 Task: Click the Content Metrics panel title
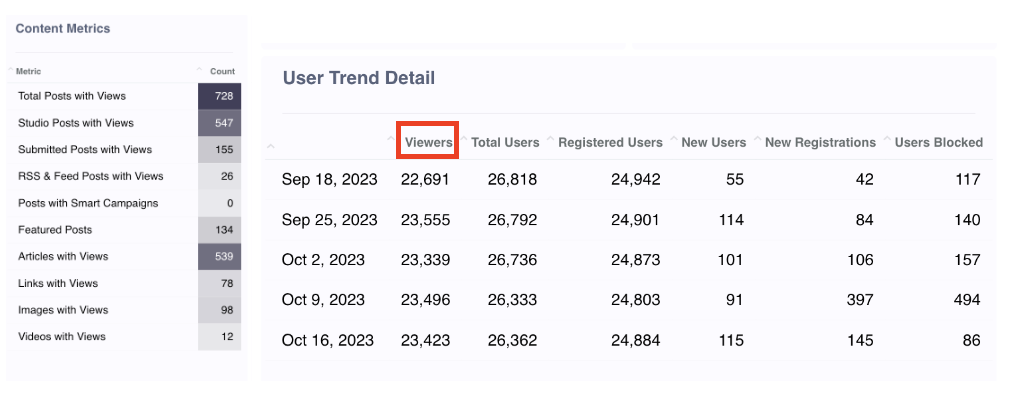click(x=63, y=28)
